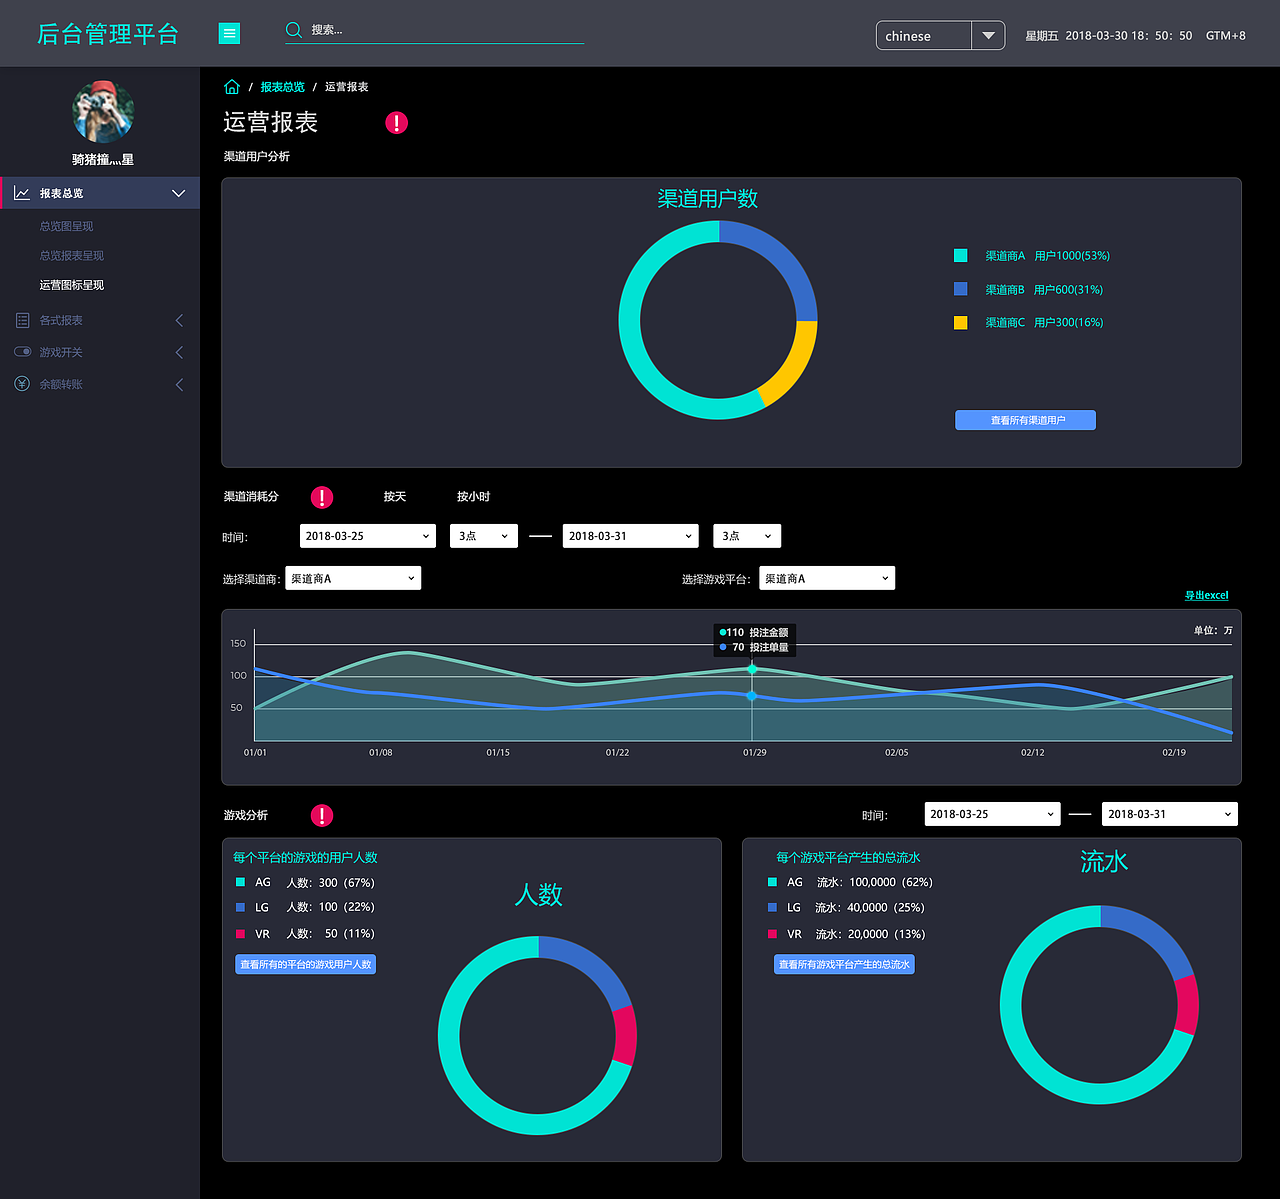
Task: Open the 选择渠道商 dropdown
Action: click(353, 578)
